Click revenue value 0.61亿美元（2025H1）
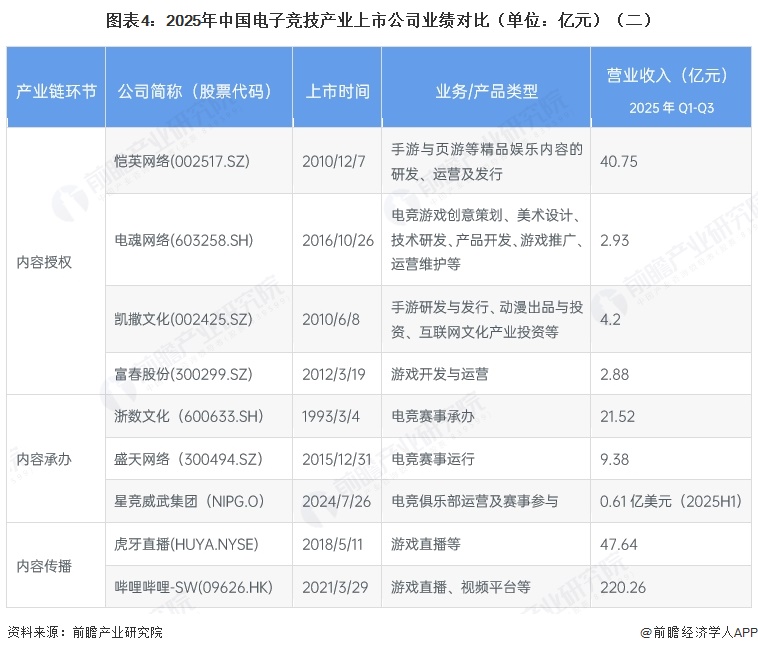The image size is (758, 653). [x=671, y=501]
